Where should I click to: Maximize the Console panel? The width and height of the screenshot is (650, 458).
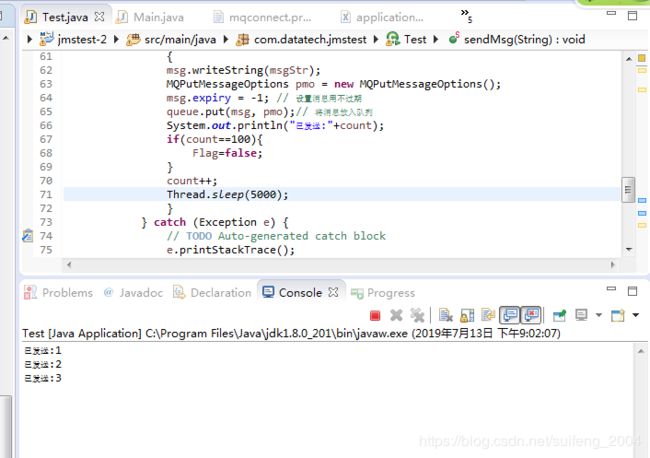click(633, 291)
